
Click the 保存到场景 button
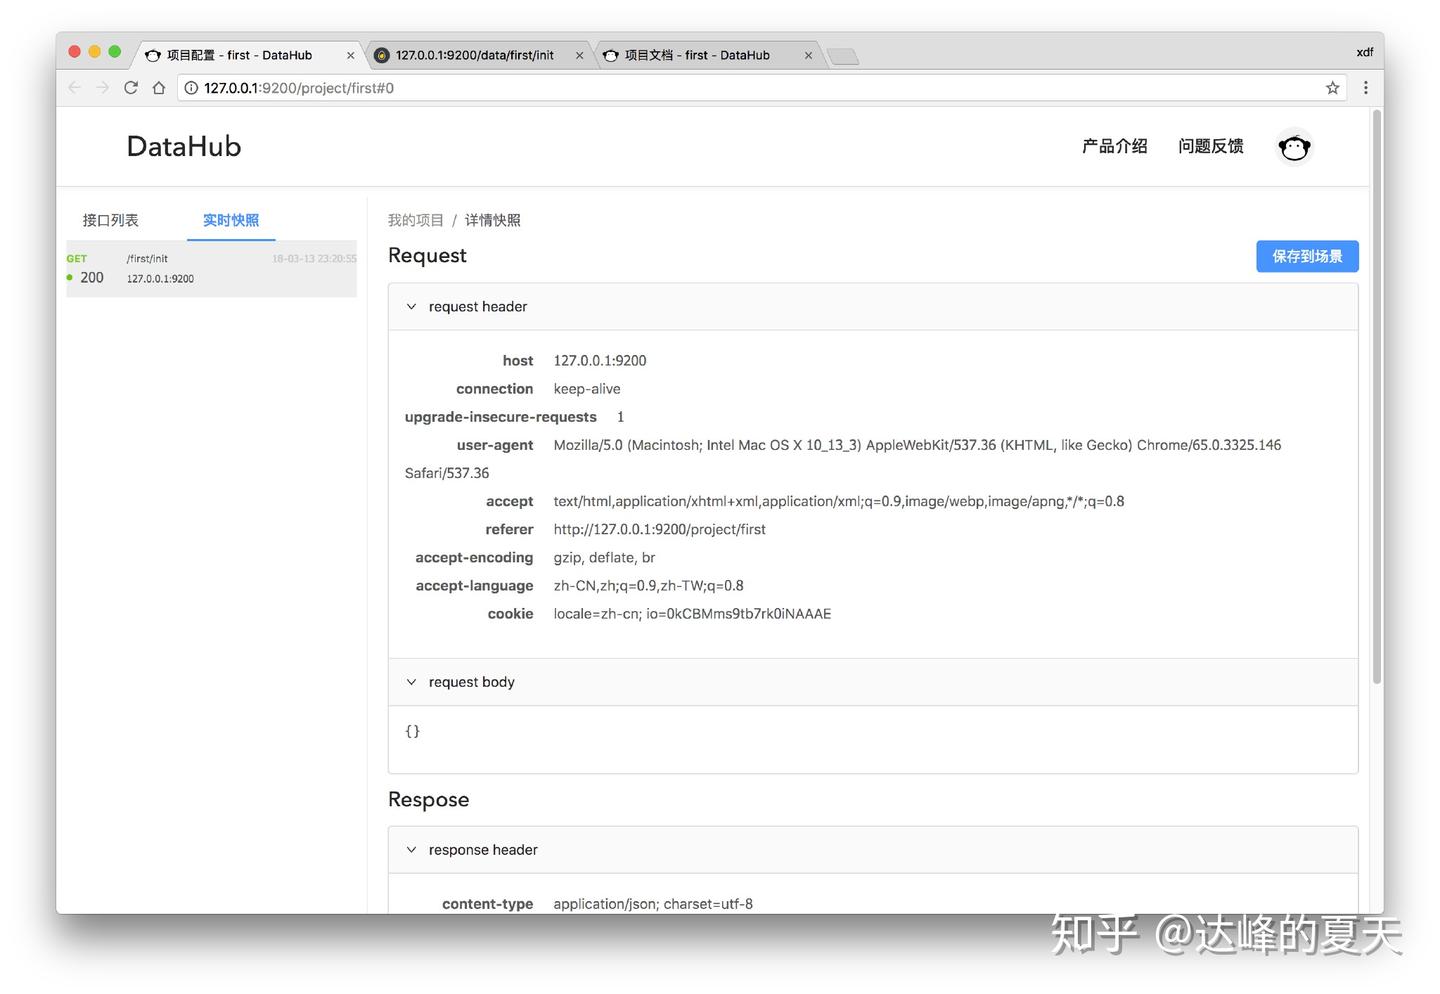pyautogui.click(x=1307, y=256)
